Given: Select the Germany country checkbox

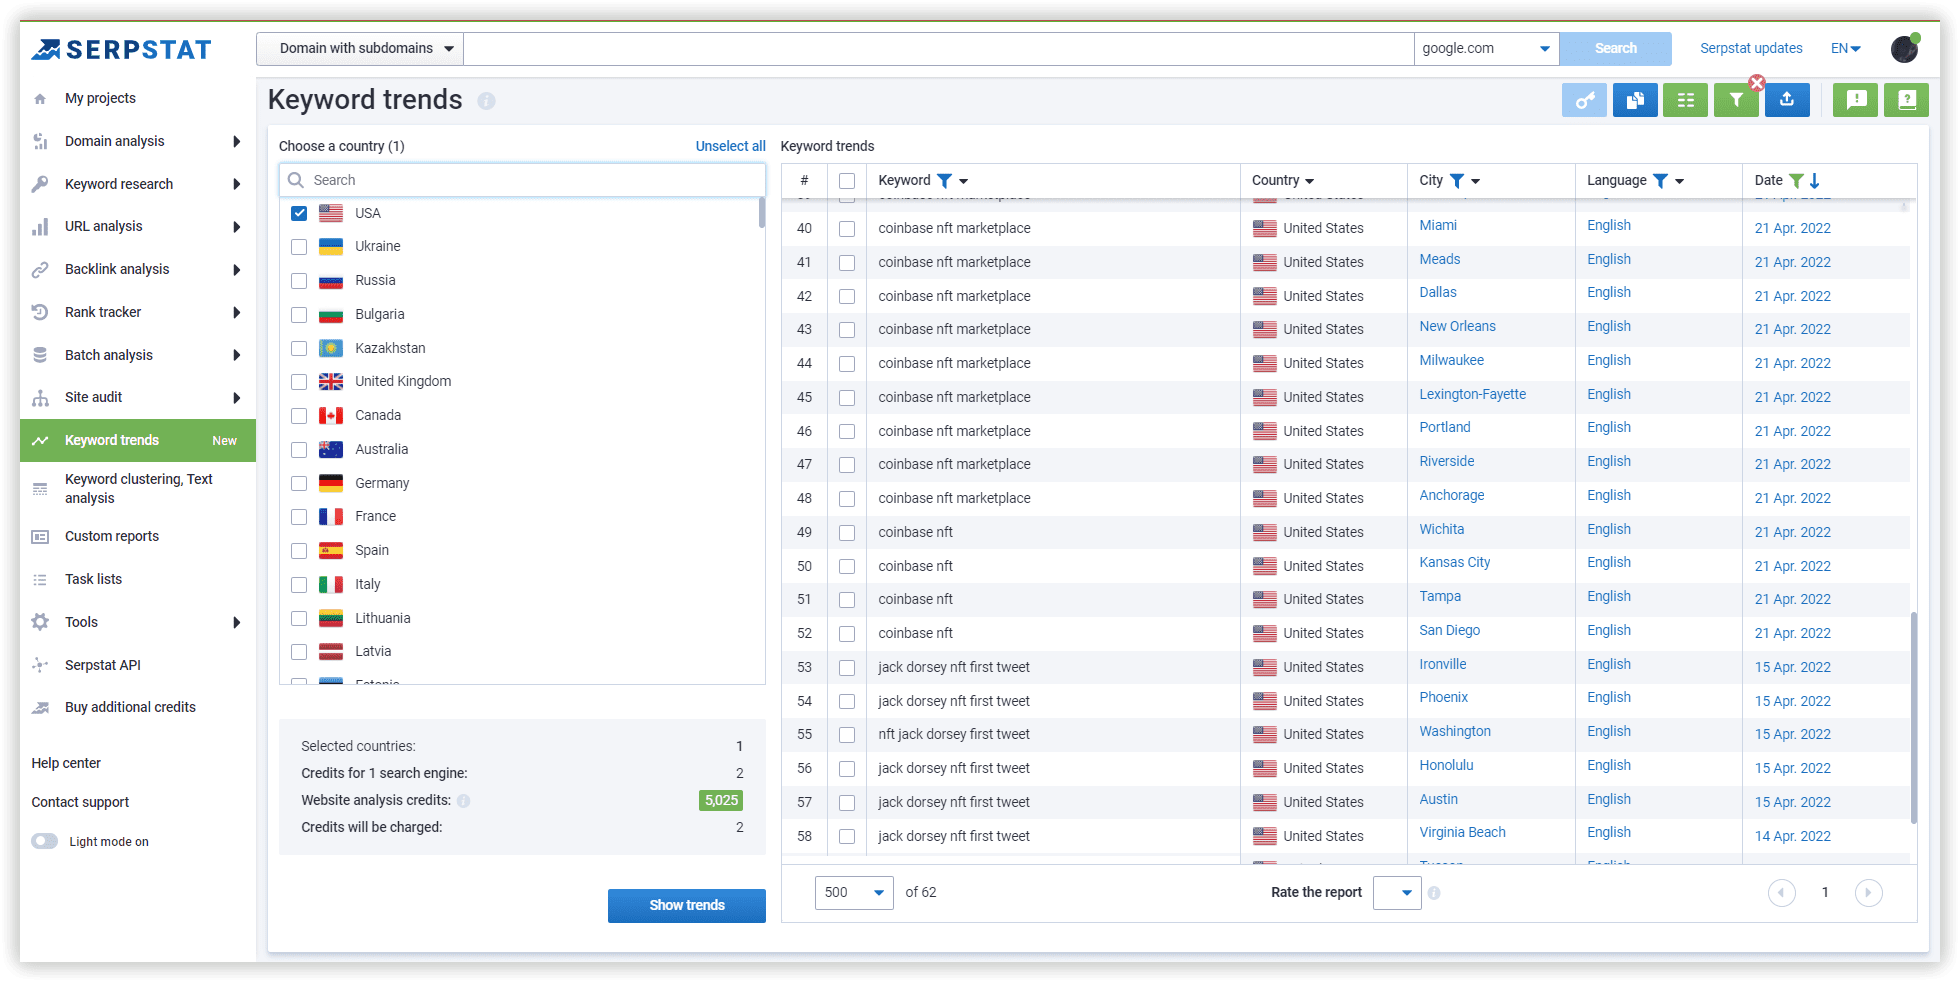Looking at the screenshot, I should pos(299,483).
